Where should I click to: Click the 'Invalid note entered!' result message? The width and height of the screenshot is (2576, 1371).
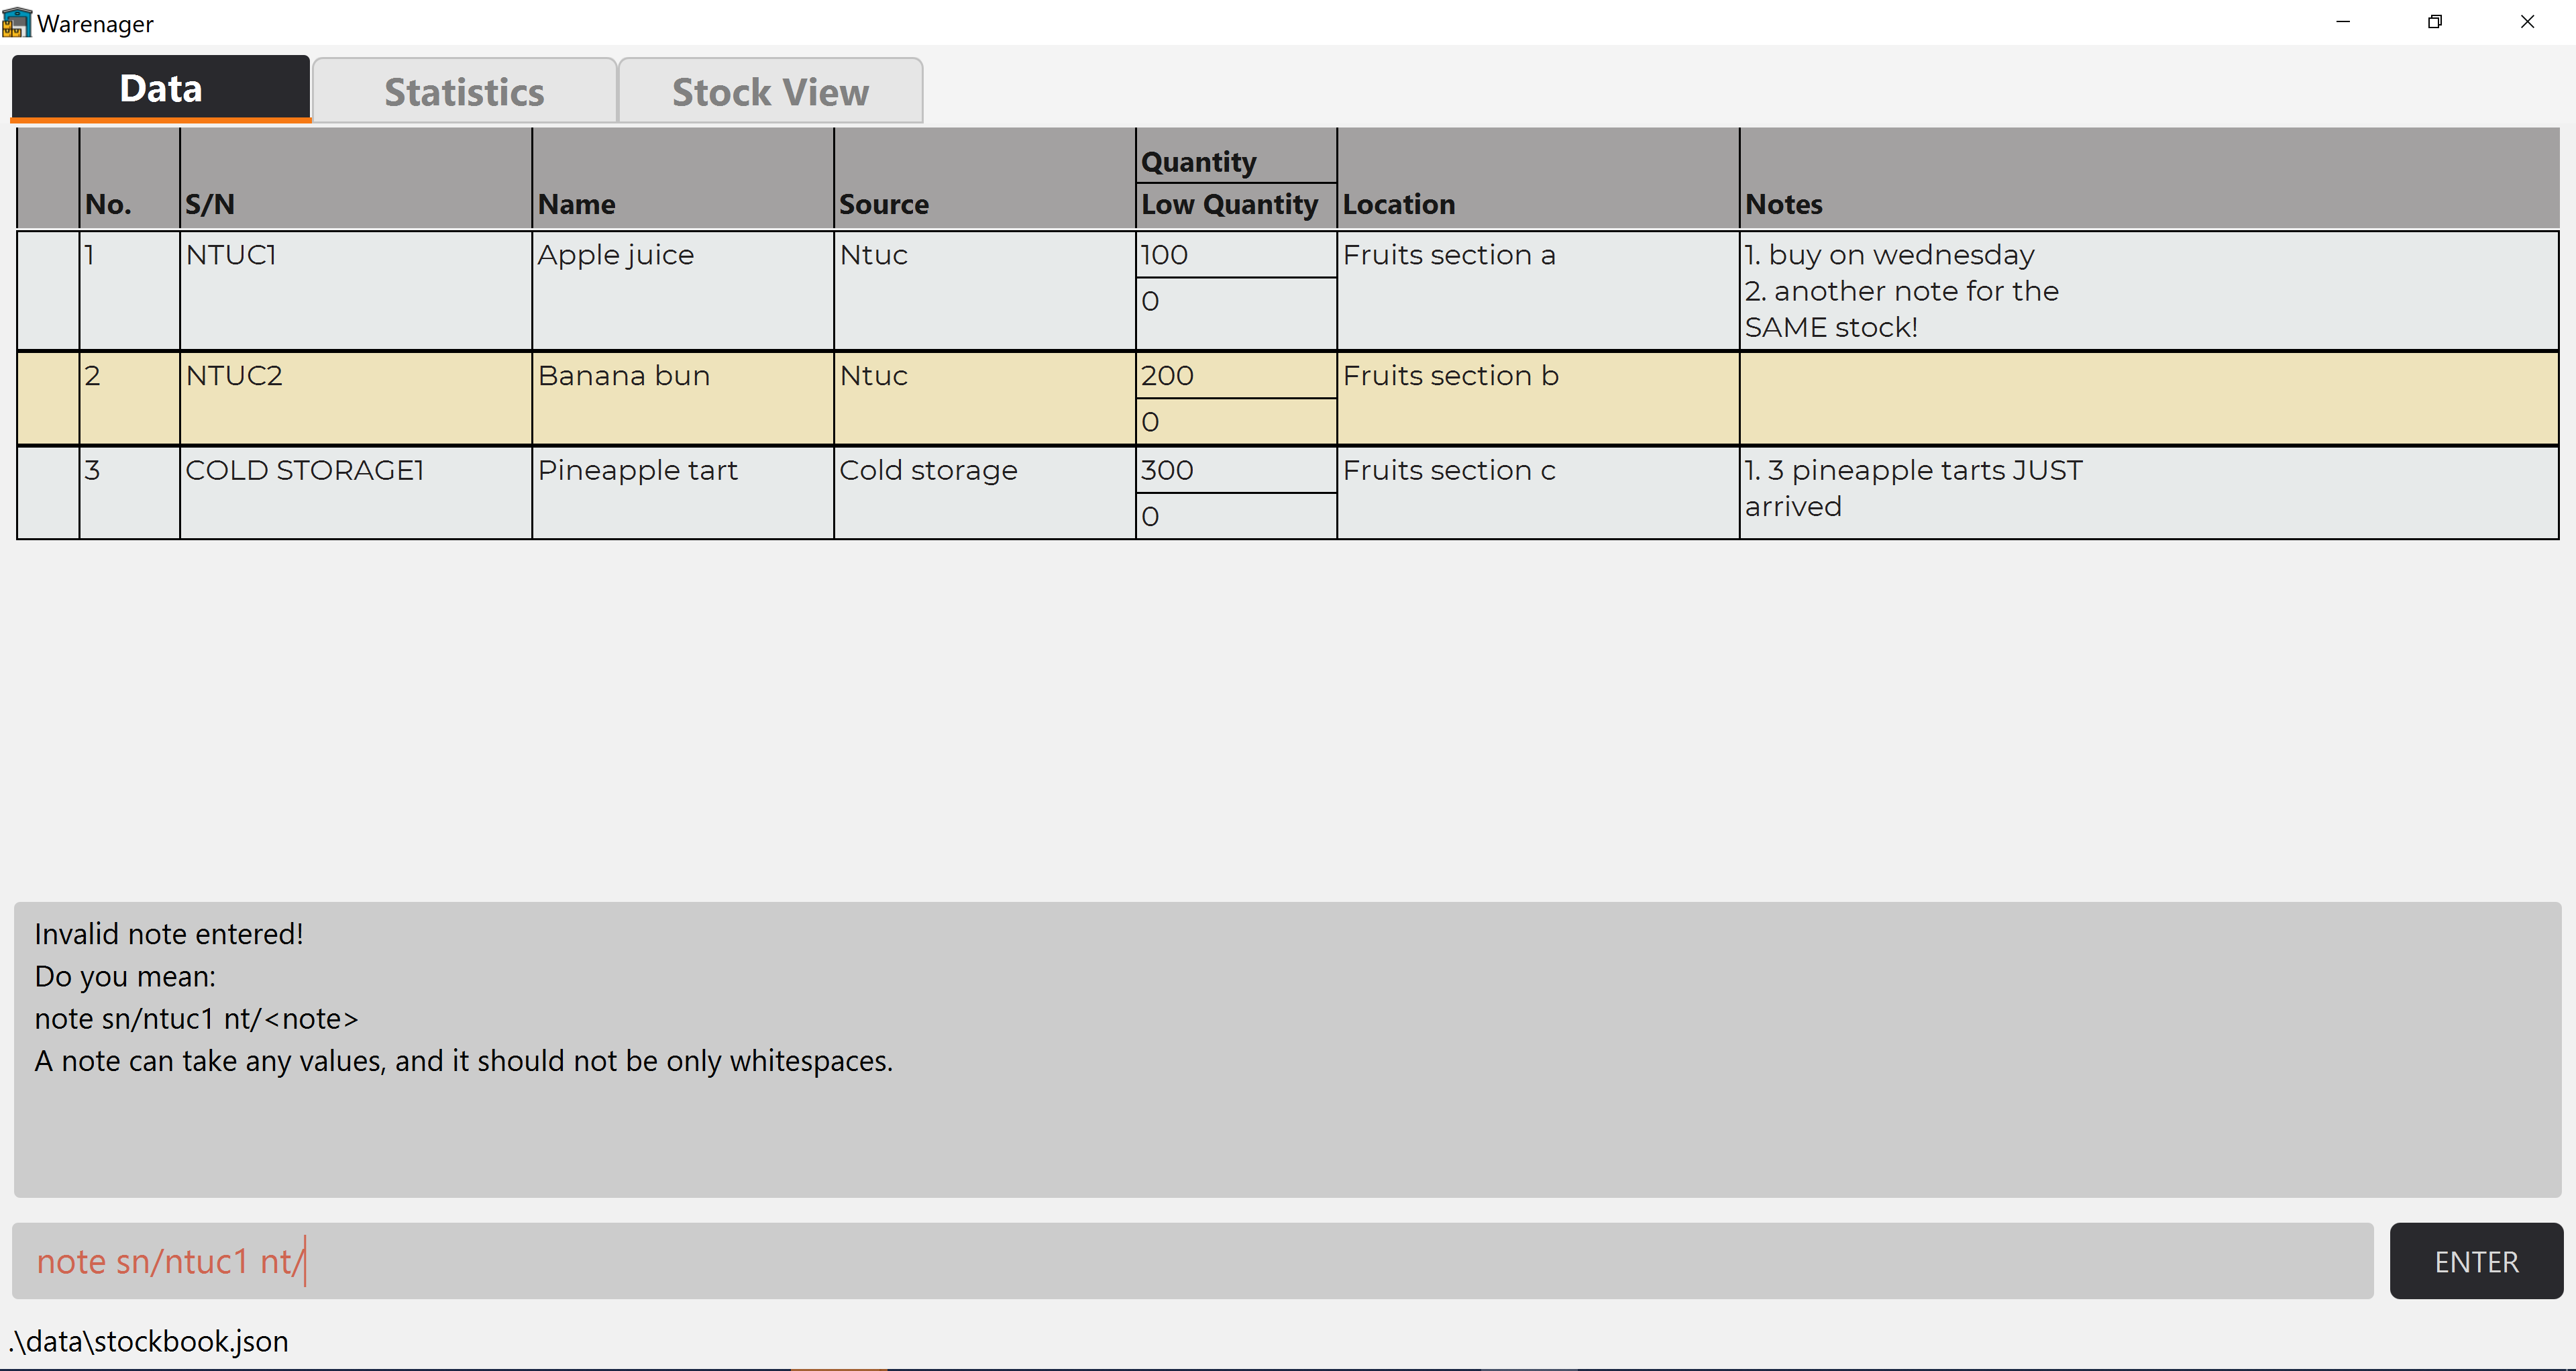(x=169, y=934)
